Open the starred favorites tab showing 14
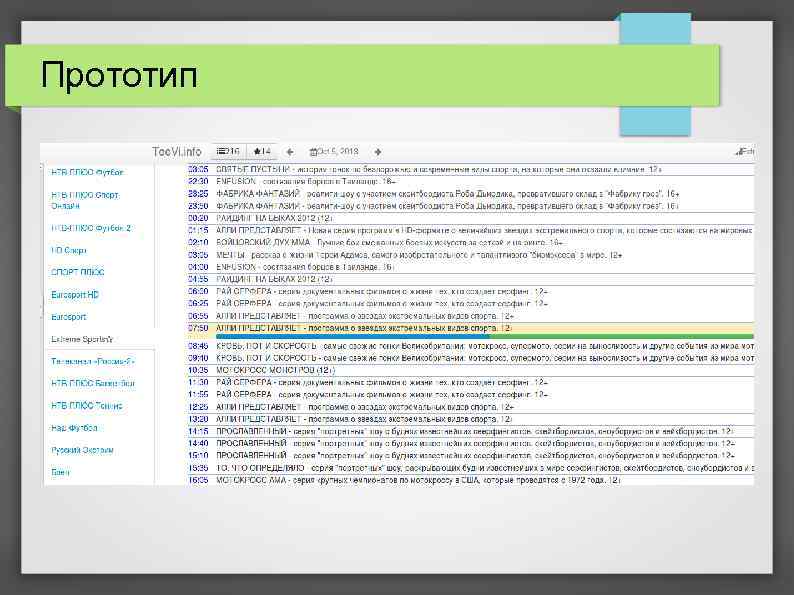794x595 pixels. pyautogui.click(x=262, y=151)
